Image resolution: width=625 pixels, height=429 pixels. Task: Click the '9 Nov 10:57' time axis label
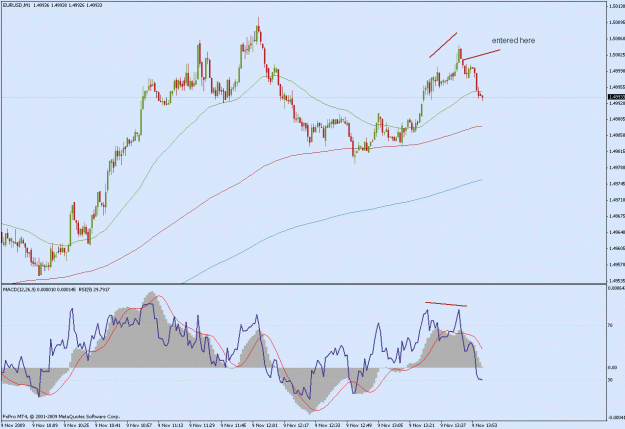[x=140, y=425]
